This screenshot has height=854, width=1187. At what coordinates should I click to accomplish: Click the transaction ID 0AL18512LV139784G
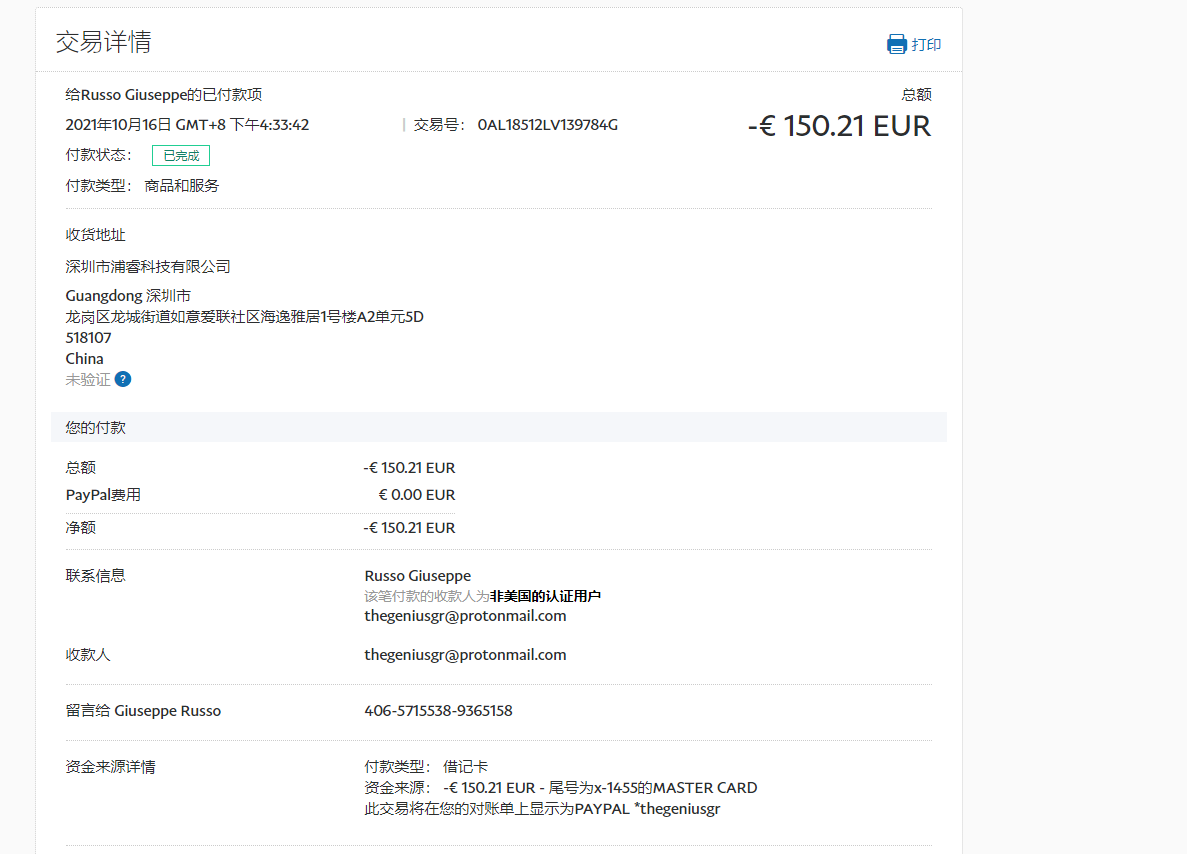547,125
